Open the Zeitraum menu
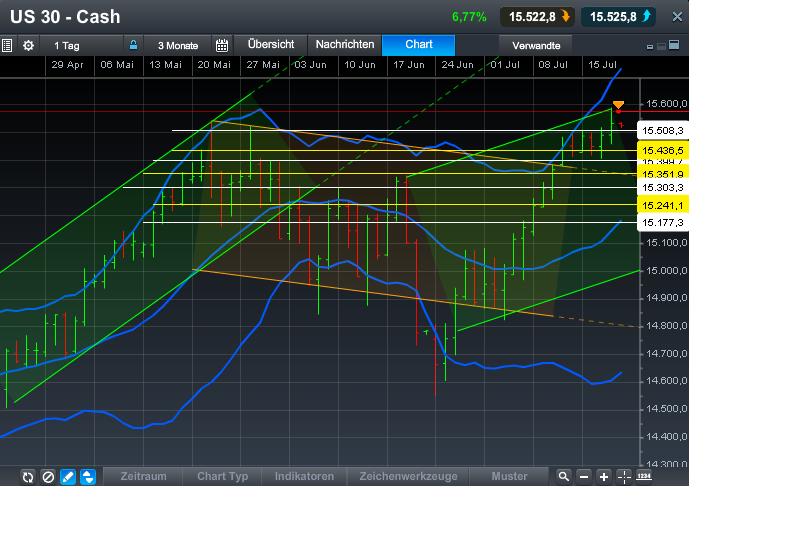800x550 pixels. pos(143,477)
